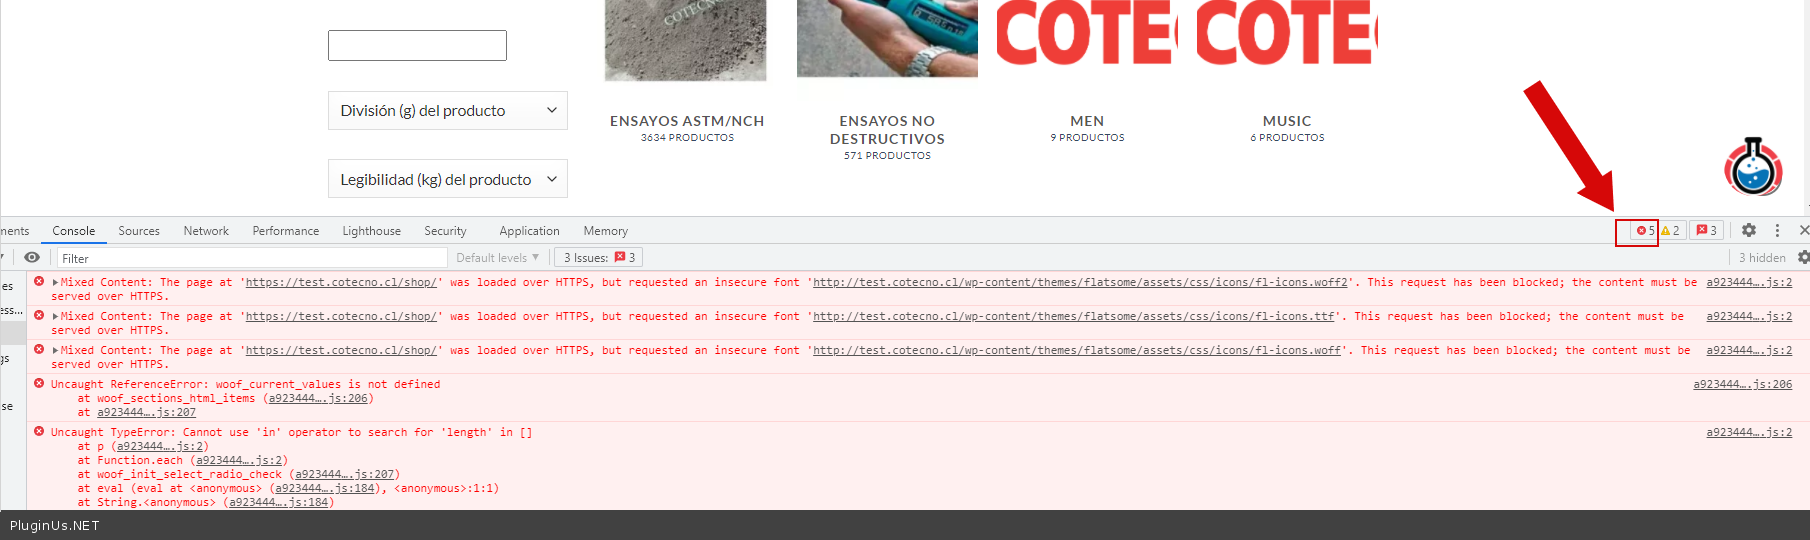Click the console Filter input field

click(x=250, y=258)
